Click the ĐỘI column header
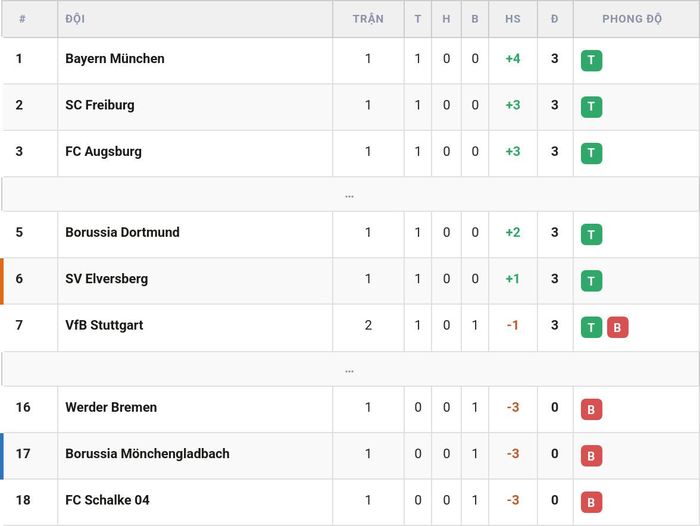 pyautogui.click(x=75, y=19)
